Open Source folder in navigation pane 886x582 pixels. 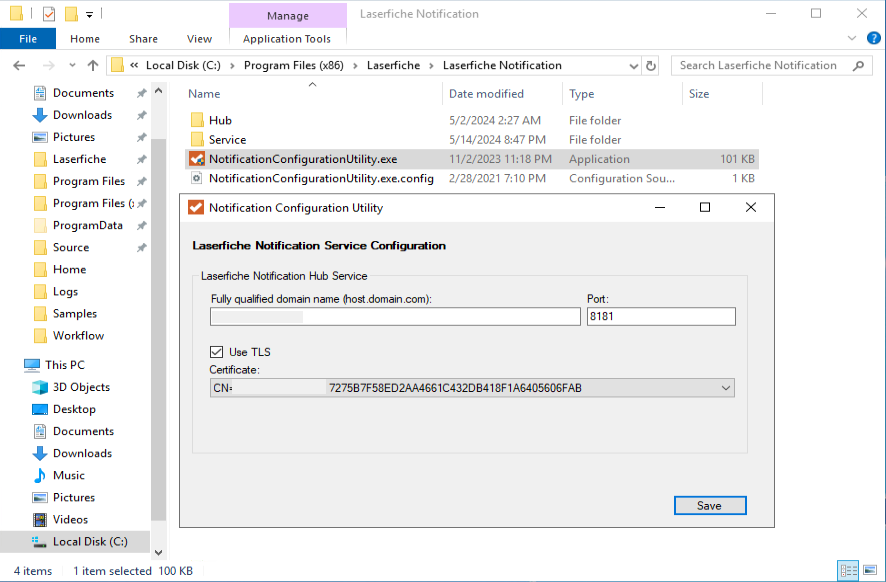pos(71,247)
